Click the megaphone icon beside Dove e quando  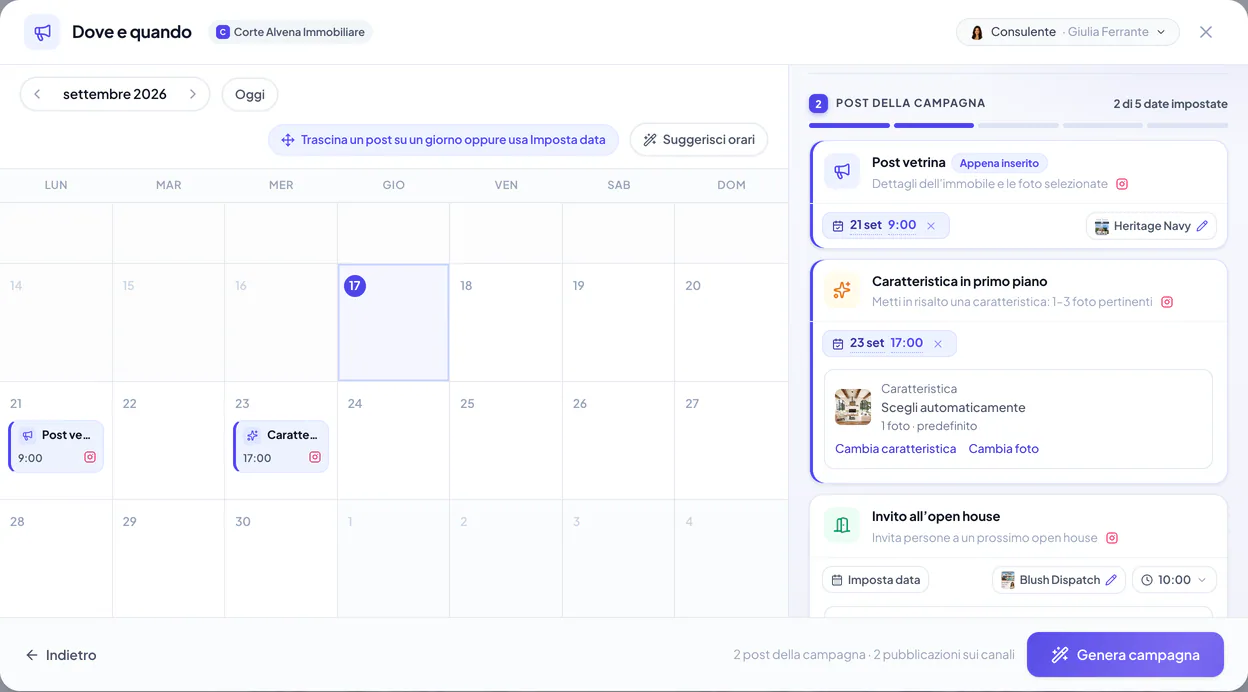click(42, 32)
